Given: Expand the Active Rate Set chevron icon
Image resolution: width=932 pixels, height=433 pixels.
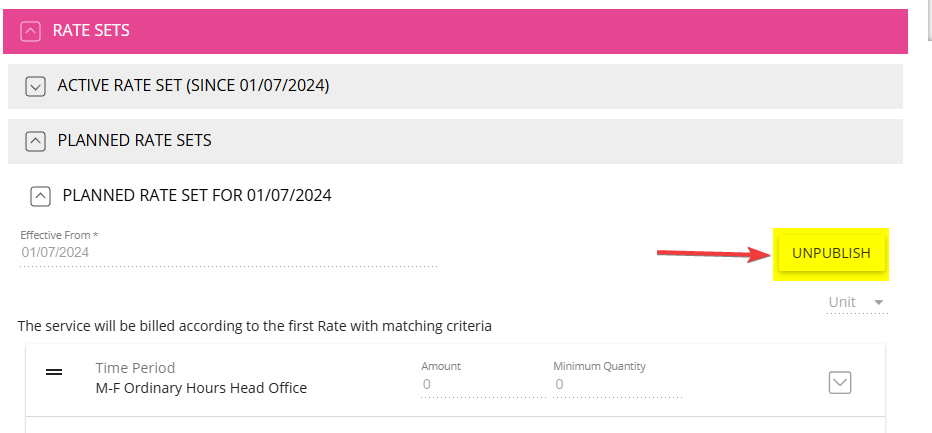Looking at the screenshot, I should (36, 87).
